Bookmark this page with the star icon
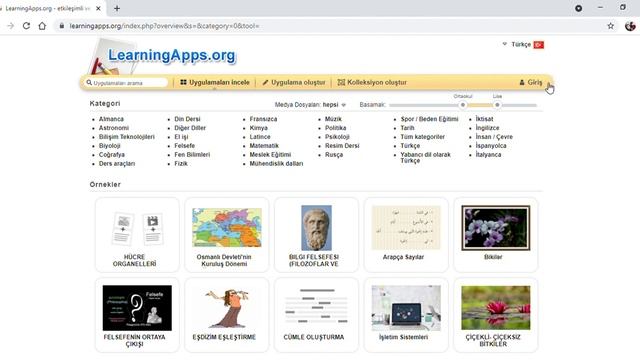Image resolution: width=640 pixels, height=360 pixels. point(611,26)
